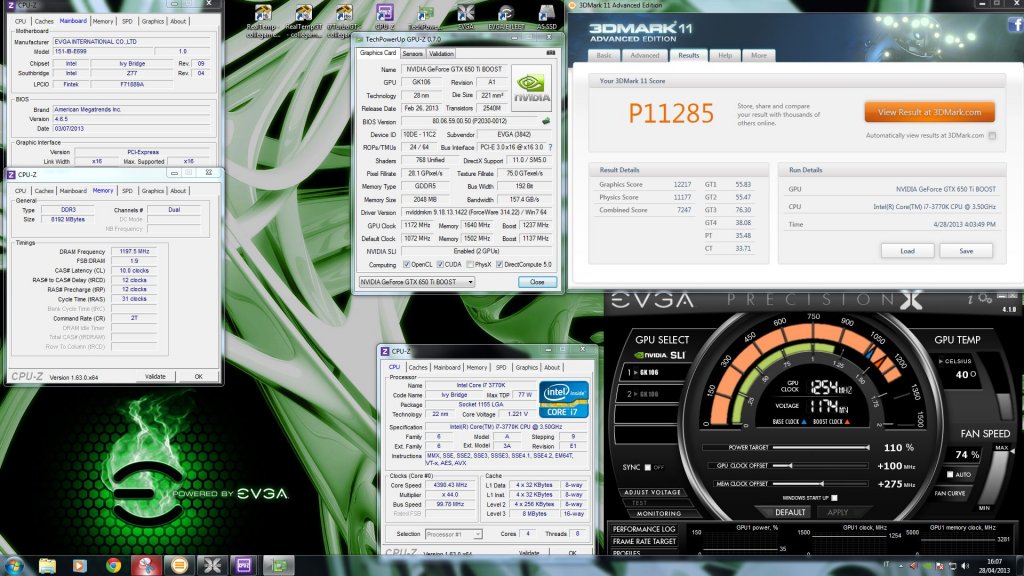Click the volume speaker tray icon
This screenshot has width=1024, height=576.
coord(965,566)
